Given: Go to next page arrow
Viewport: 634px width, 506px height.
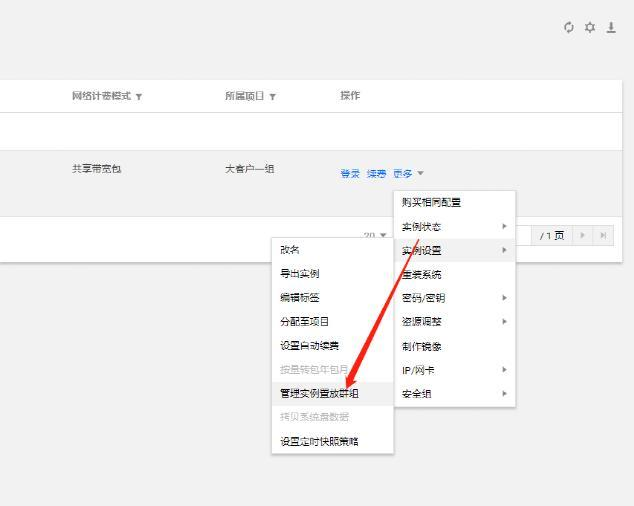Looking at the screenshot, I should click(x=583, y=235).
